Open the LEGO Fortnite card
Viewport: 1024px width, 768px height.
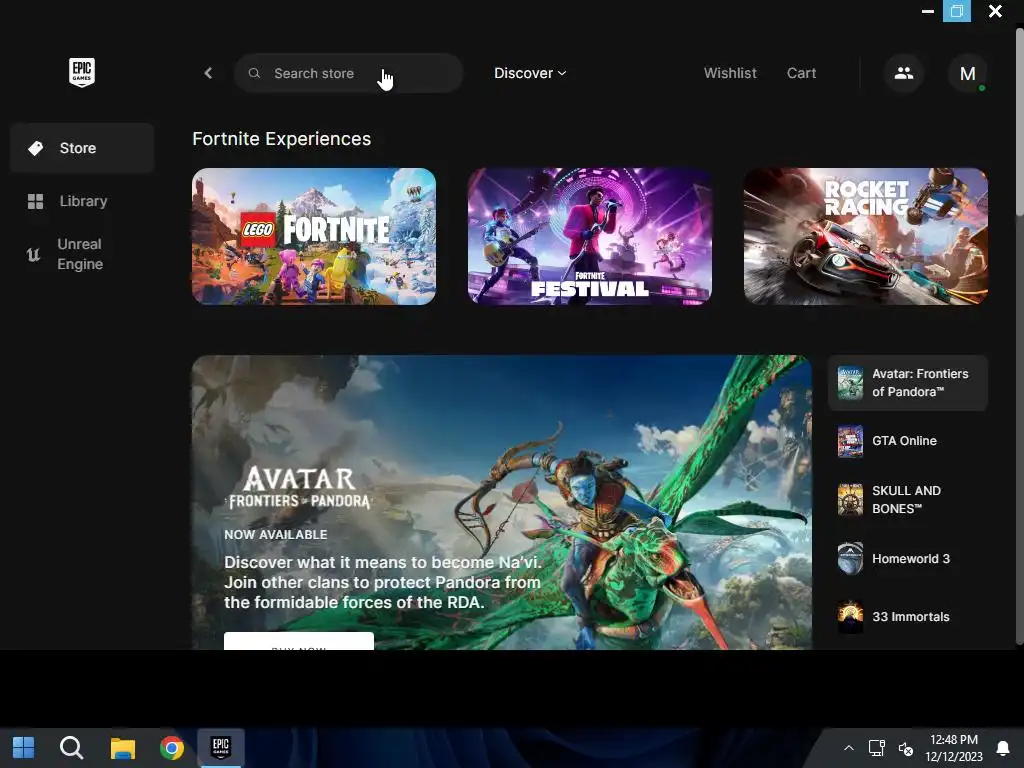pyautogui.click(x=314, y=236)
